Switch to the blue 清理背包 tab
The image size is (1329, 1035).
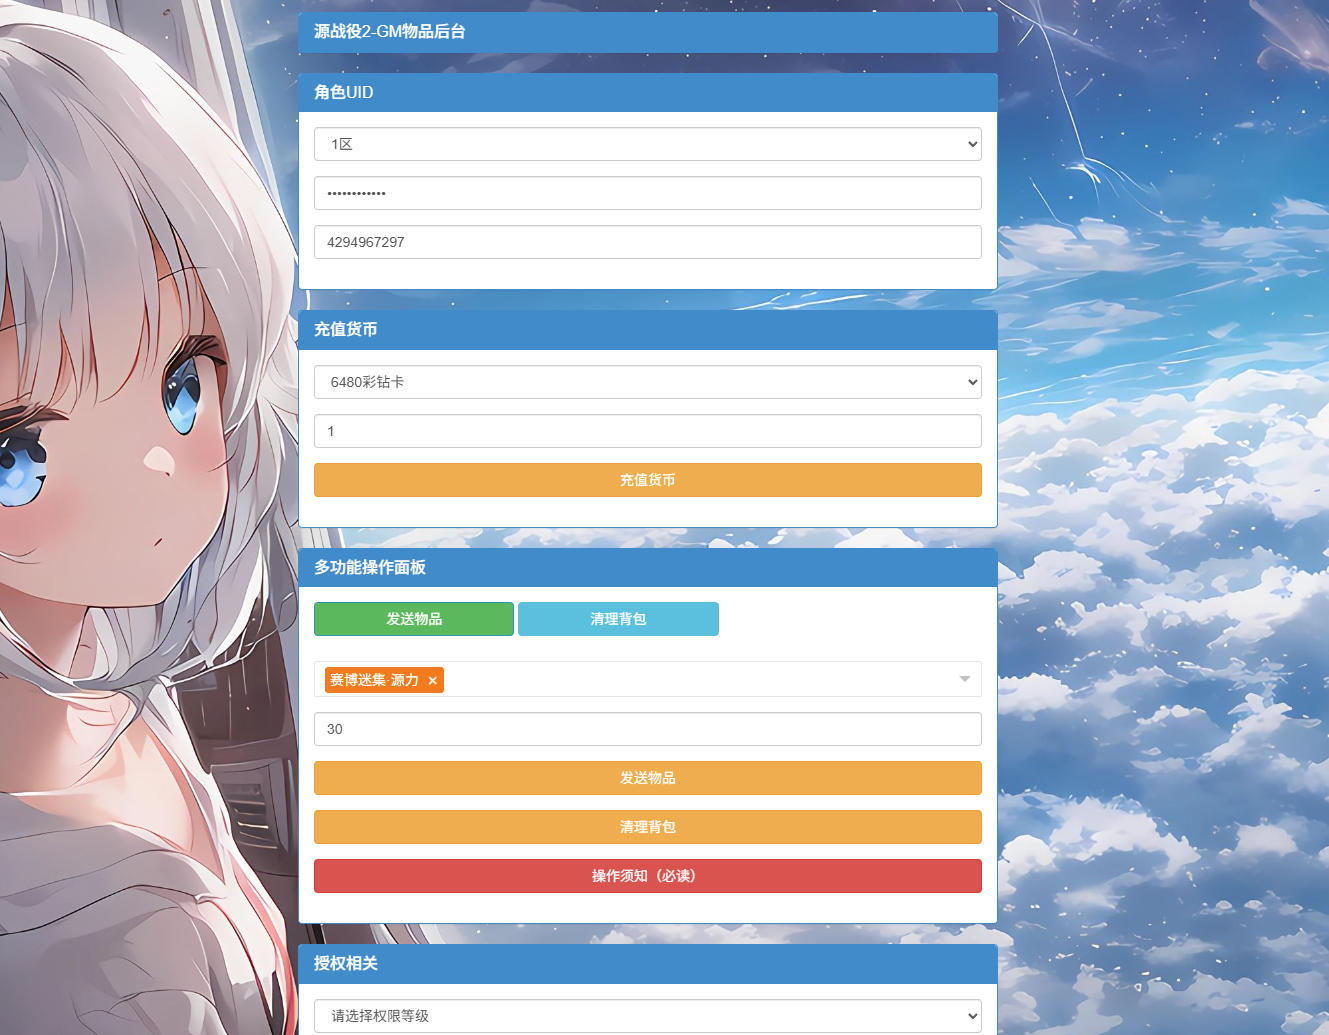(618, 619)
